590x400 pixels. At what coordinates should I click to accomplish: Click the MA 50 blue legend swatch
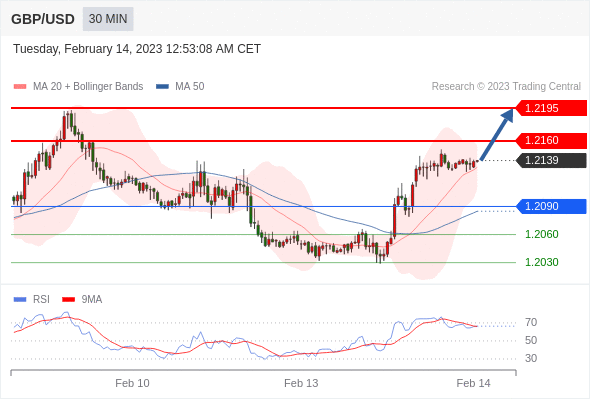[162, 87]
